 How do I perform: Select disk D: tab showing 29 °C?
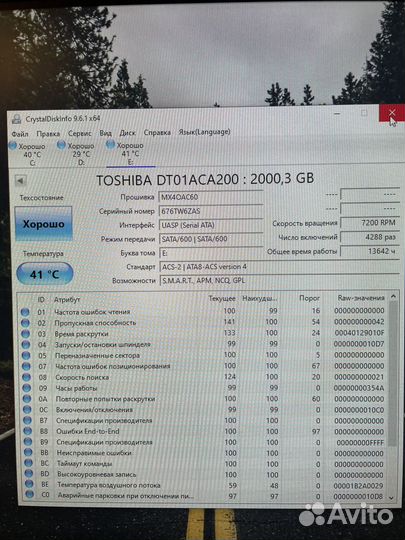coord(76,154)
